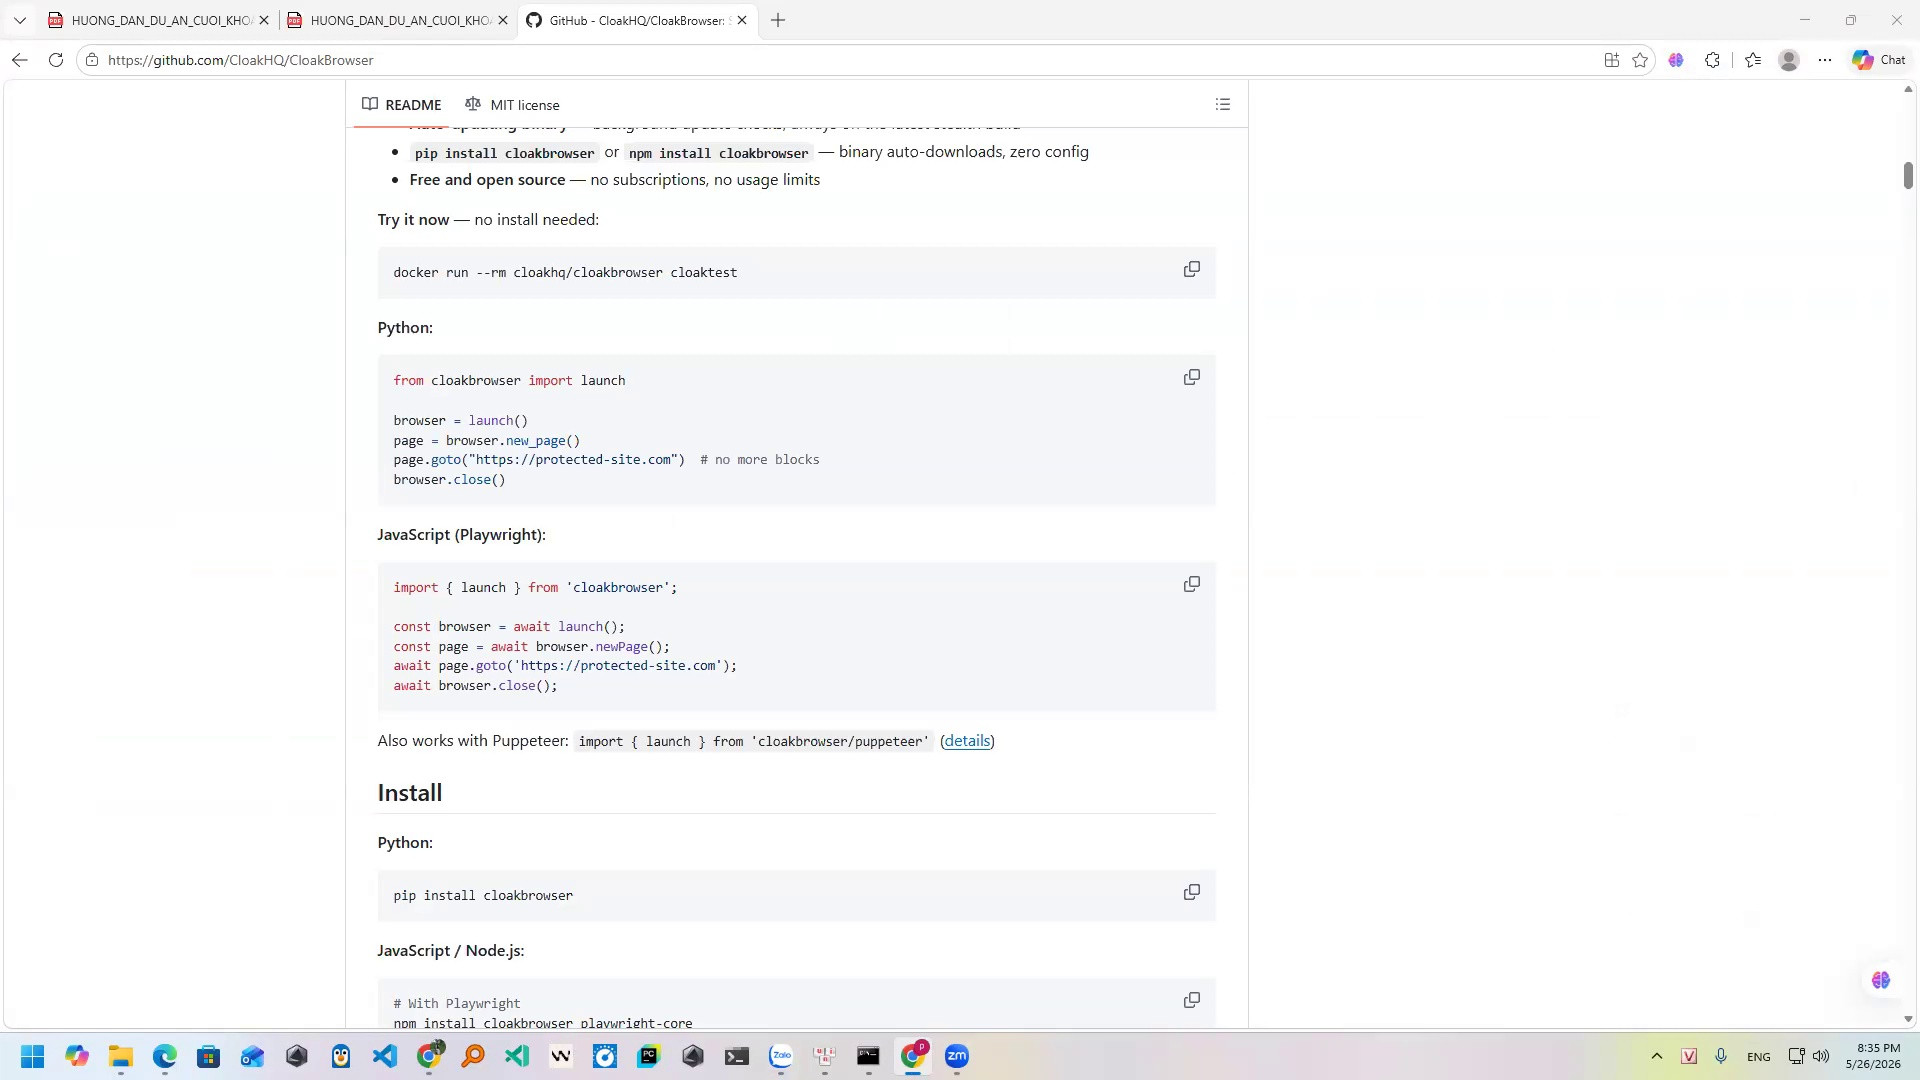Open a new browser tab

tap(778, 20)
